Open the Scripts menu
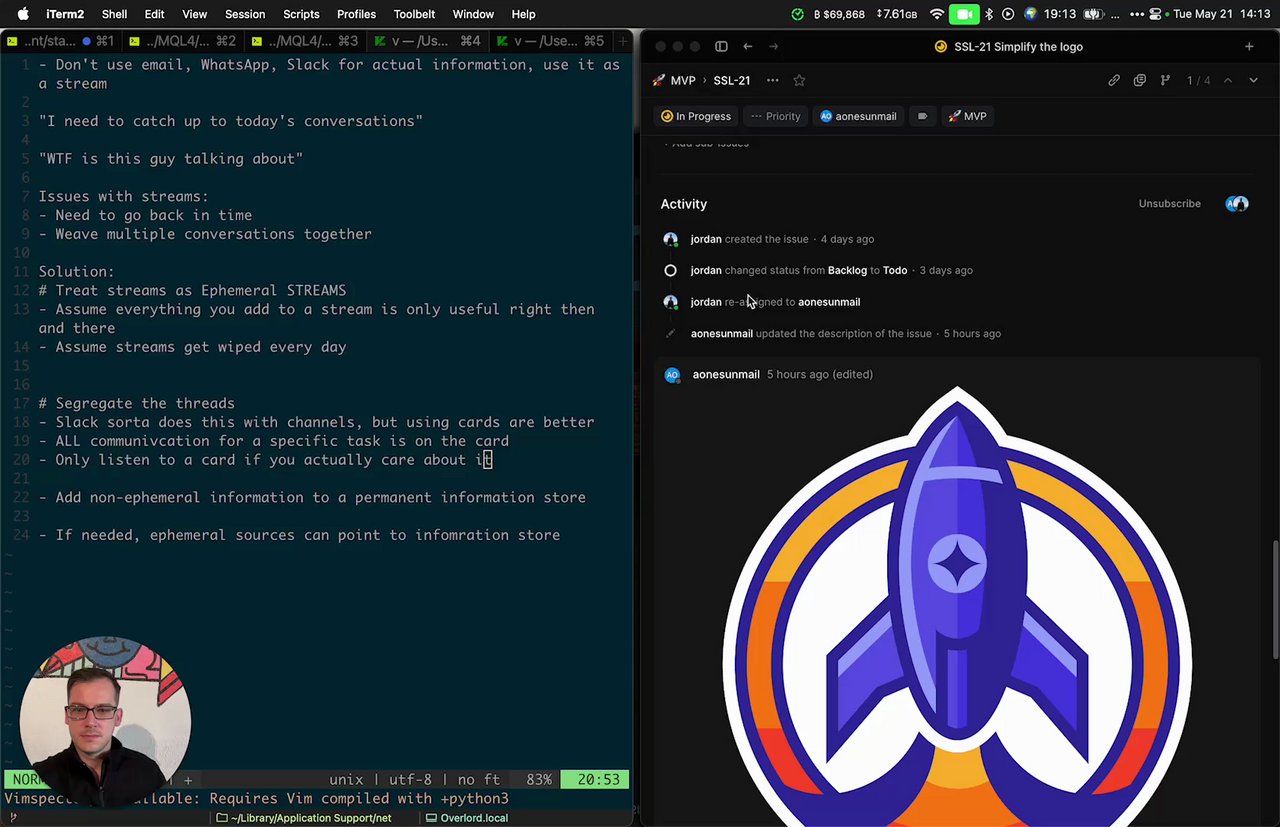This screenshot has height=827, width=1280. (x=301, y=14)
